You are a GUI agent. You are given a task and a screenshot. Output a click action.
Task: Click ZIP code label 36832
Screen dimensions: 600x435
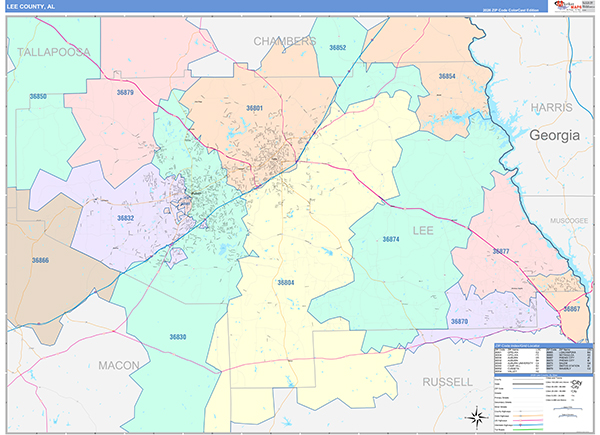(x=126, y=218)
